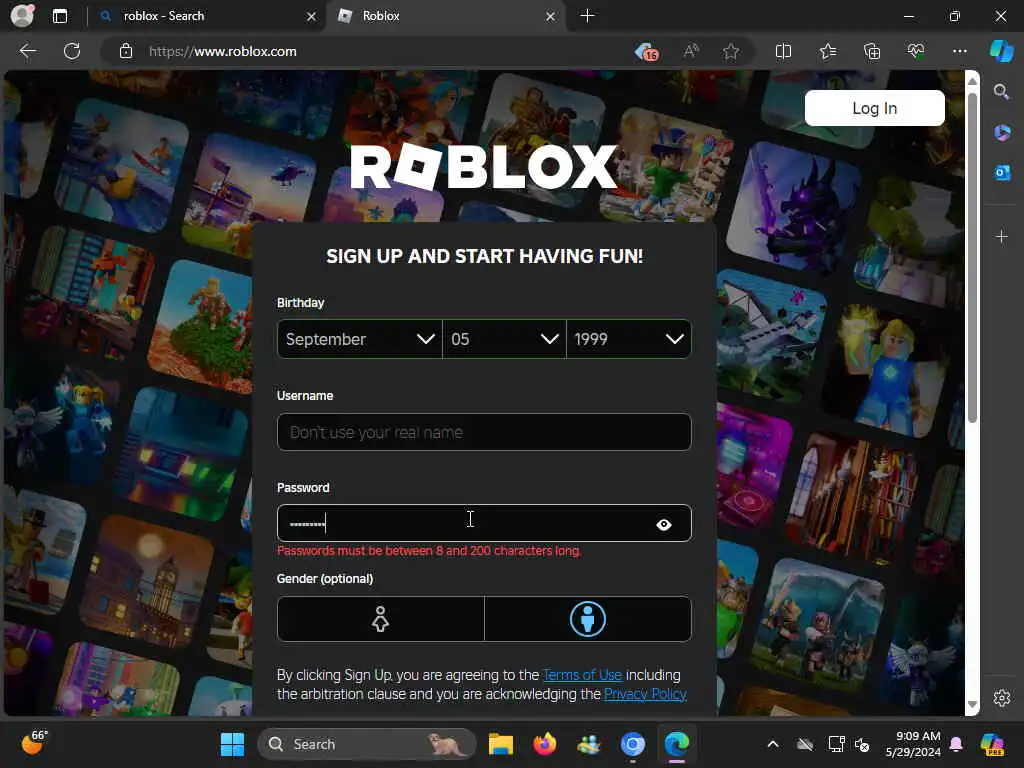
Task: Click the Password input field
Action: point(484,523)
